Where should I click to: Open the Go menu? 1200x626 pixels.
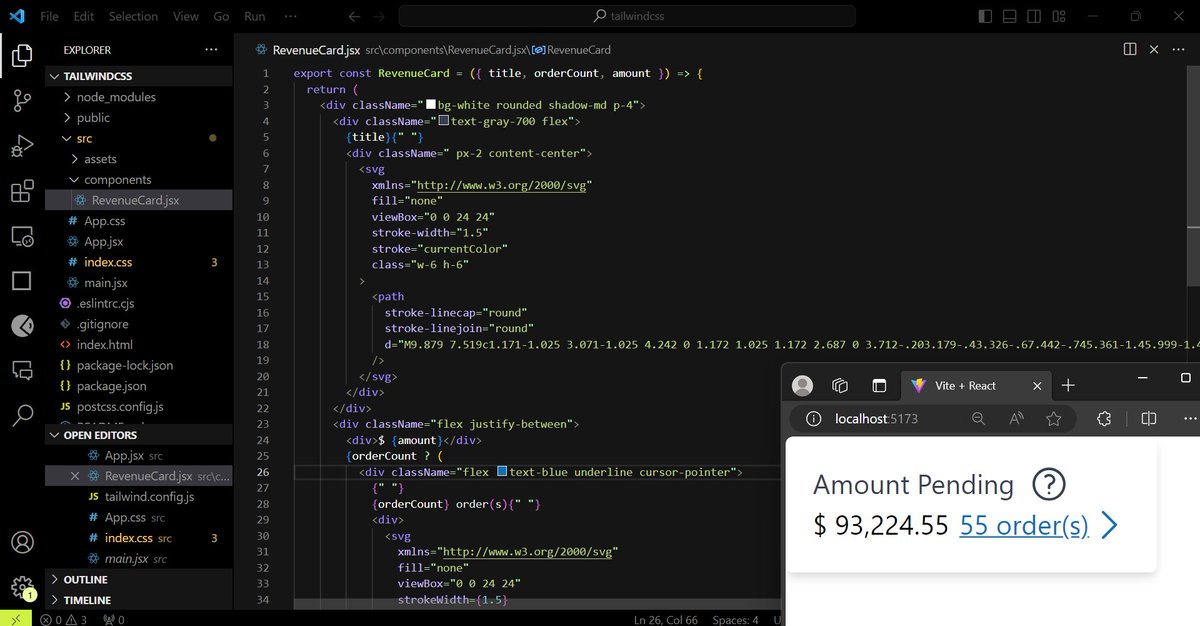222,17
